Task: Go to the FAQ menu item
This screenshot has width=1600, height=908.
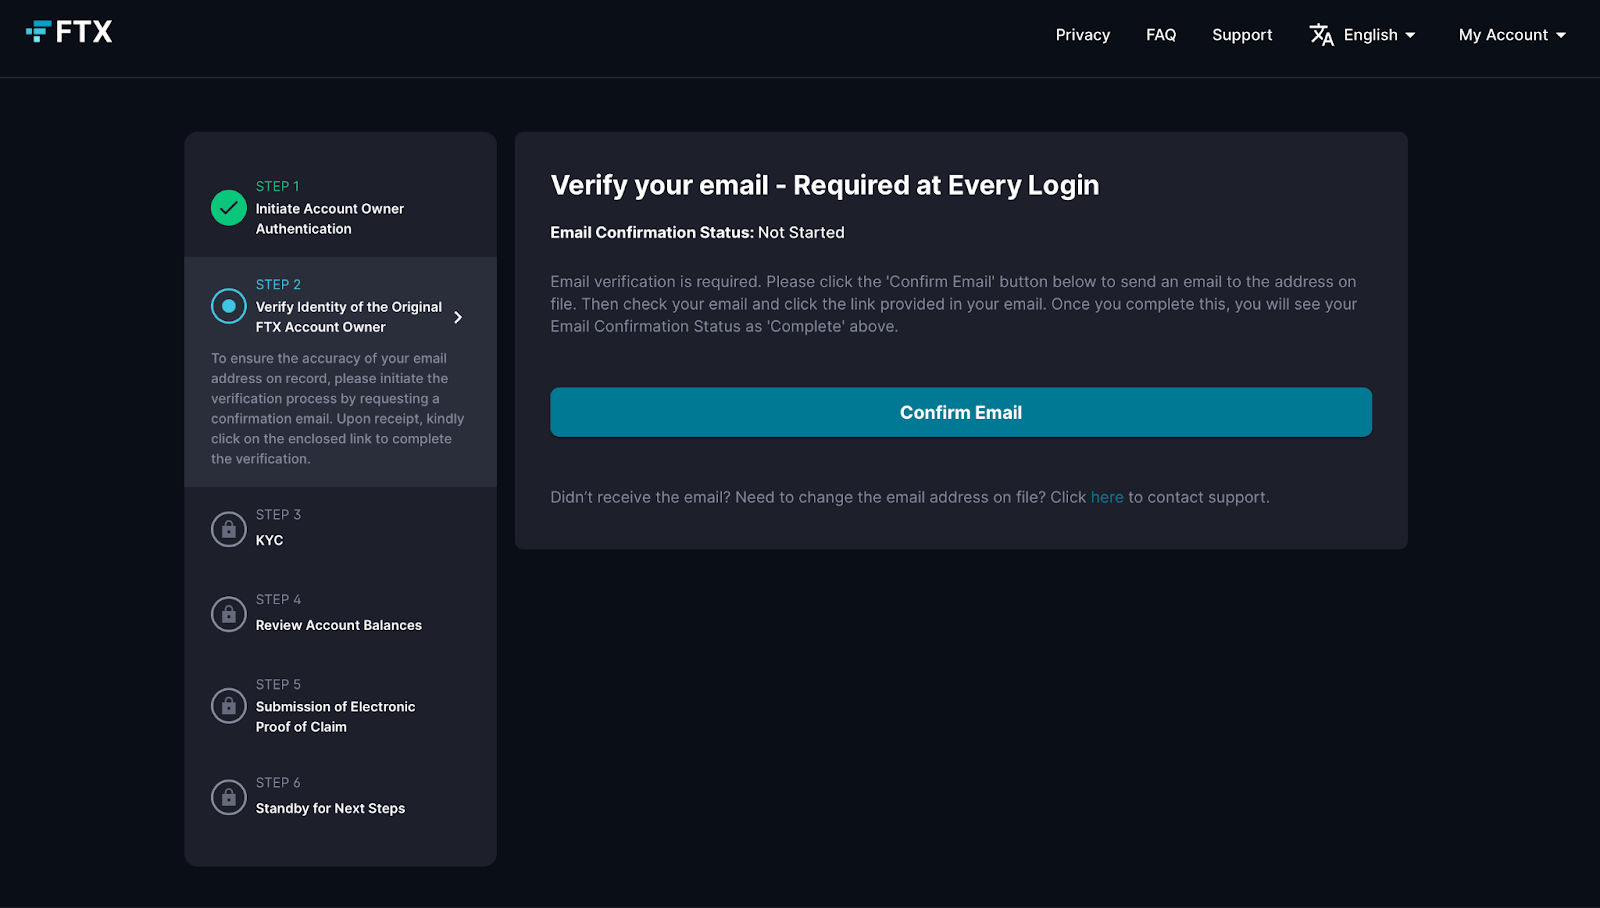Action: 1160,35
